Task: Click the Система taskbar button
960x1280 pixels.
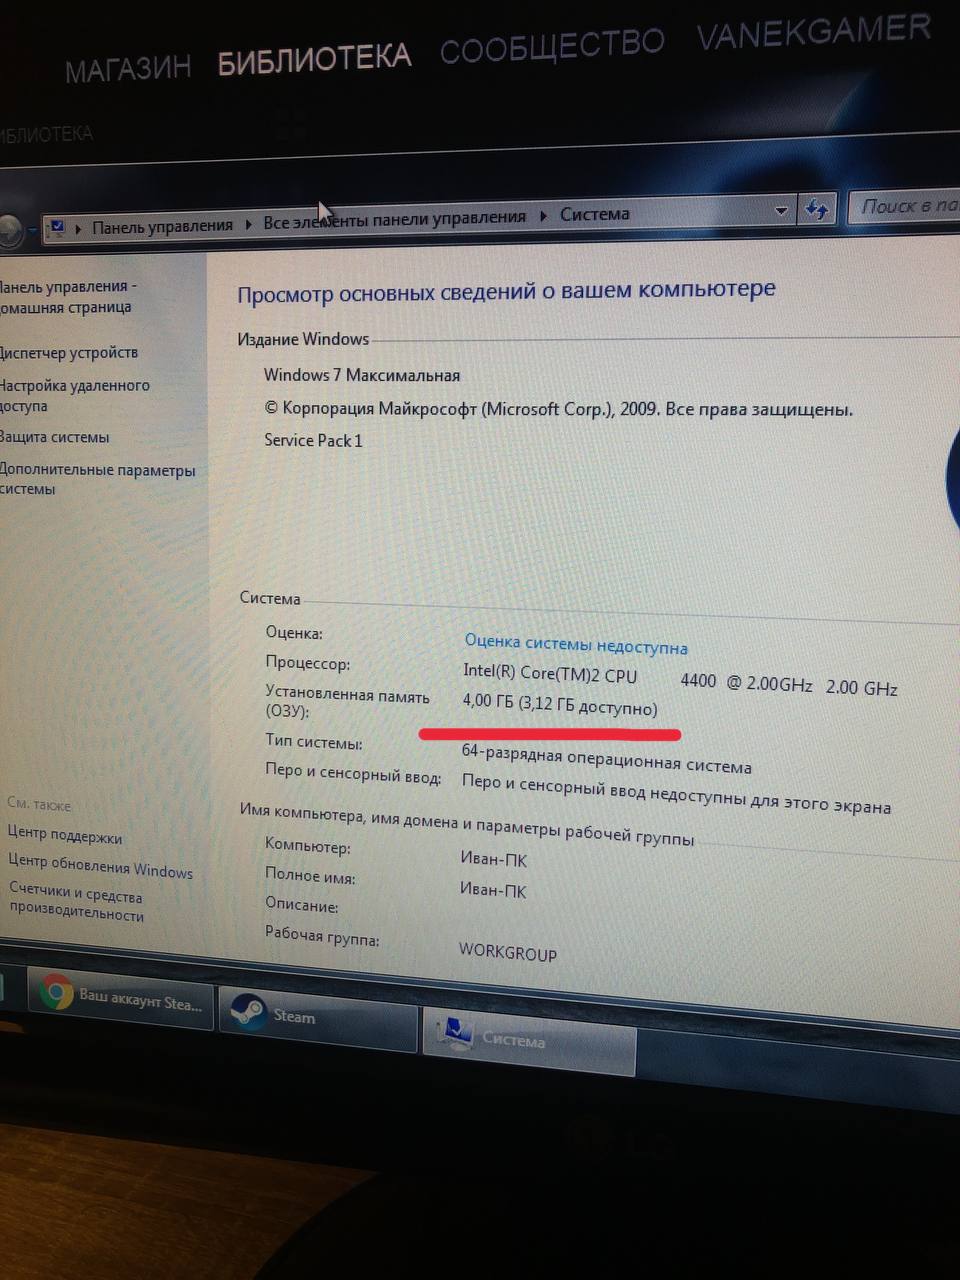Action: click(530, 1041)
